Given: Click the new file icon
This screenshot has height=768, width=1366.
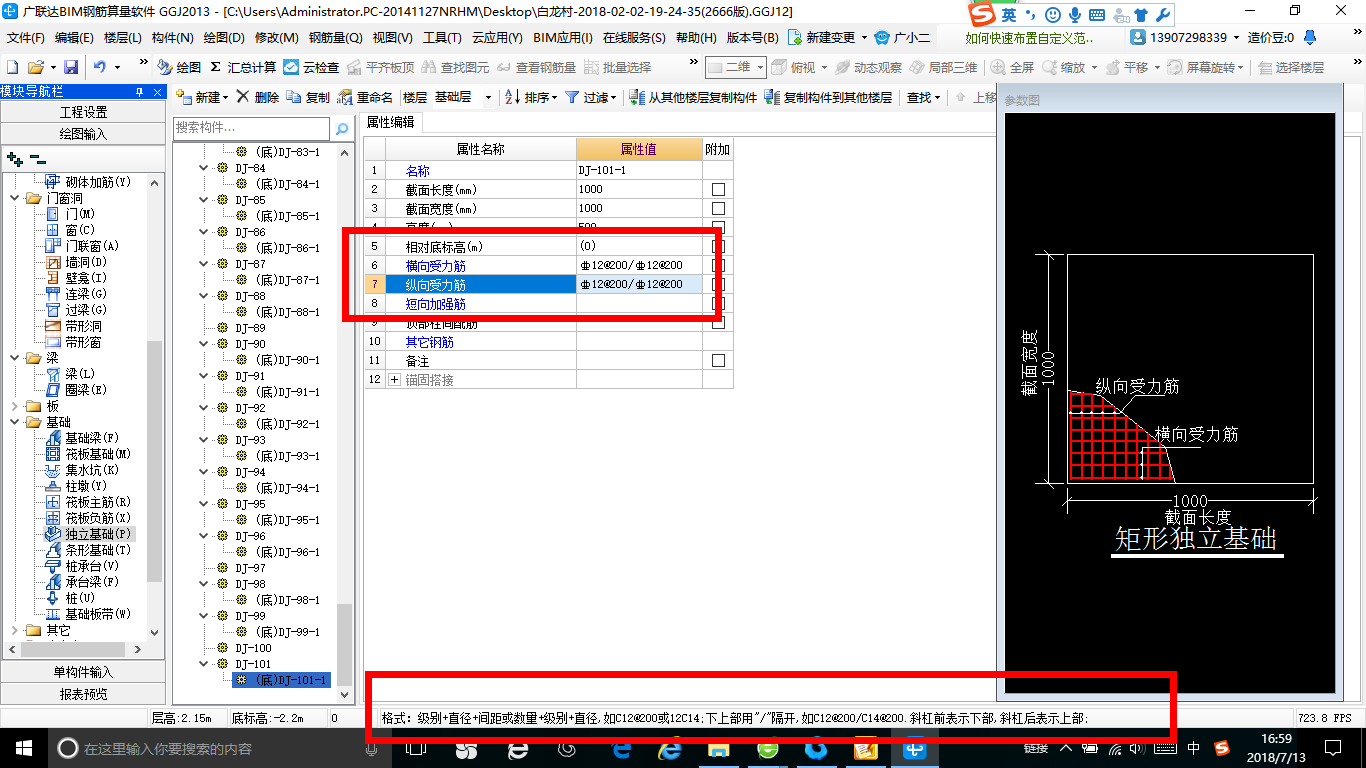Looking at the screenshot, I should [12, 67].
